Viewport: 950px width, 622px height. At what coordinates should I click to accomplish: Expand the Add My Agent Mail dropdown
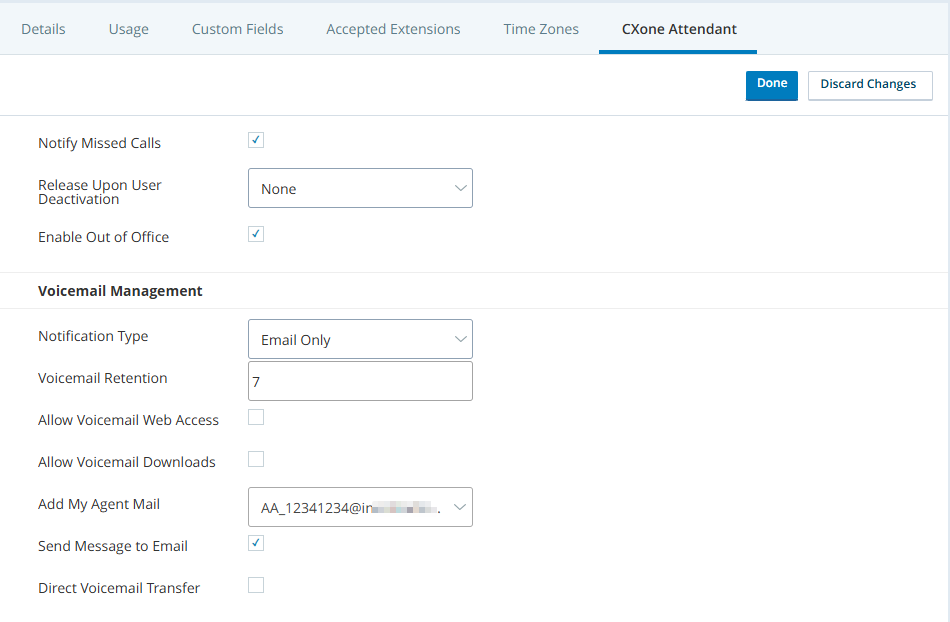click(x=360, y=507)
